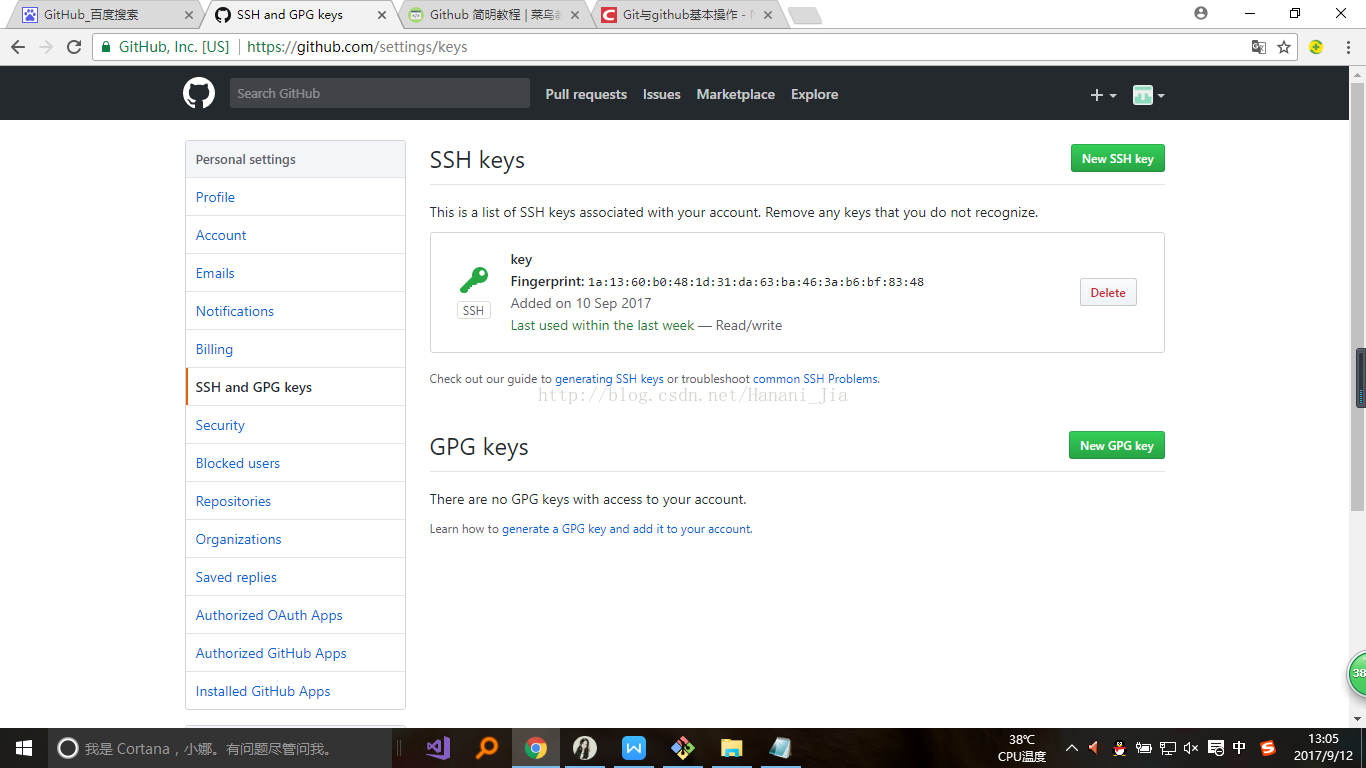Click the green padlock secure icon
Viewport: 1366px width, 768px height.
pyautogui.click(x=106, y=47)
